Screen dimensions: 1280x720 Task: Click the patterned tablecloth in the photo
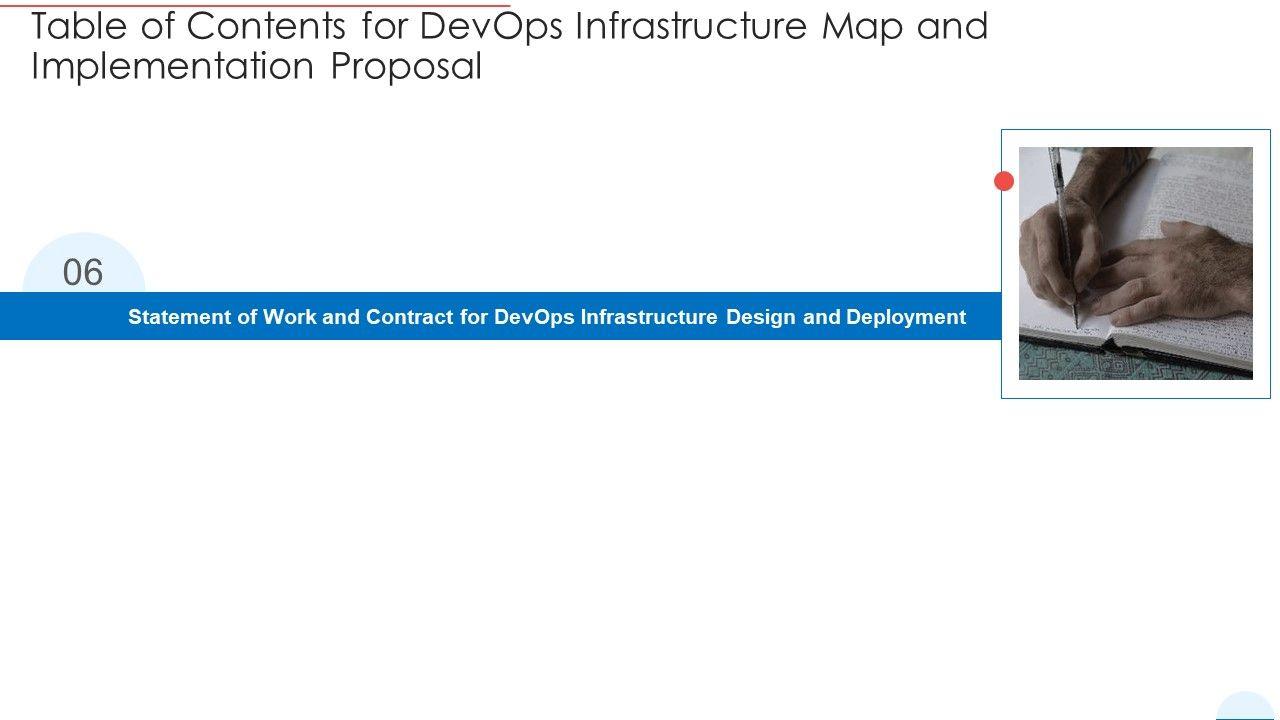1100,365
